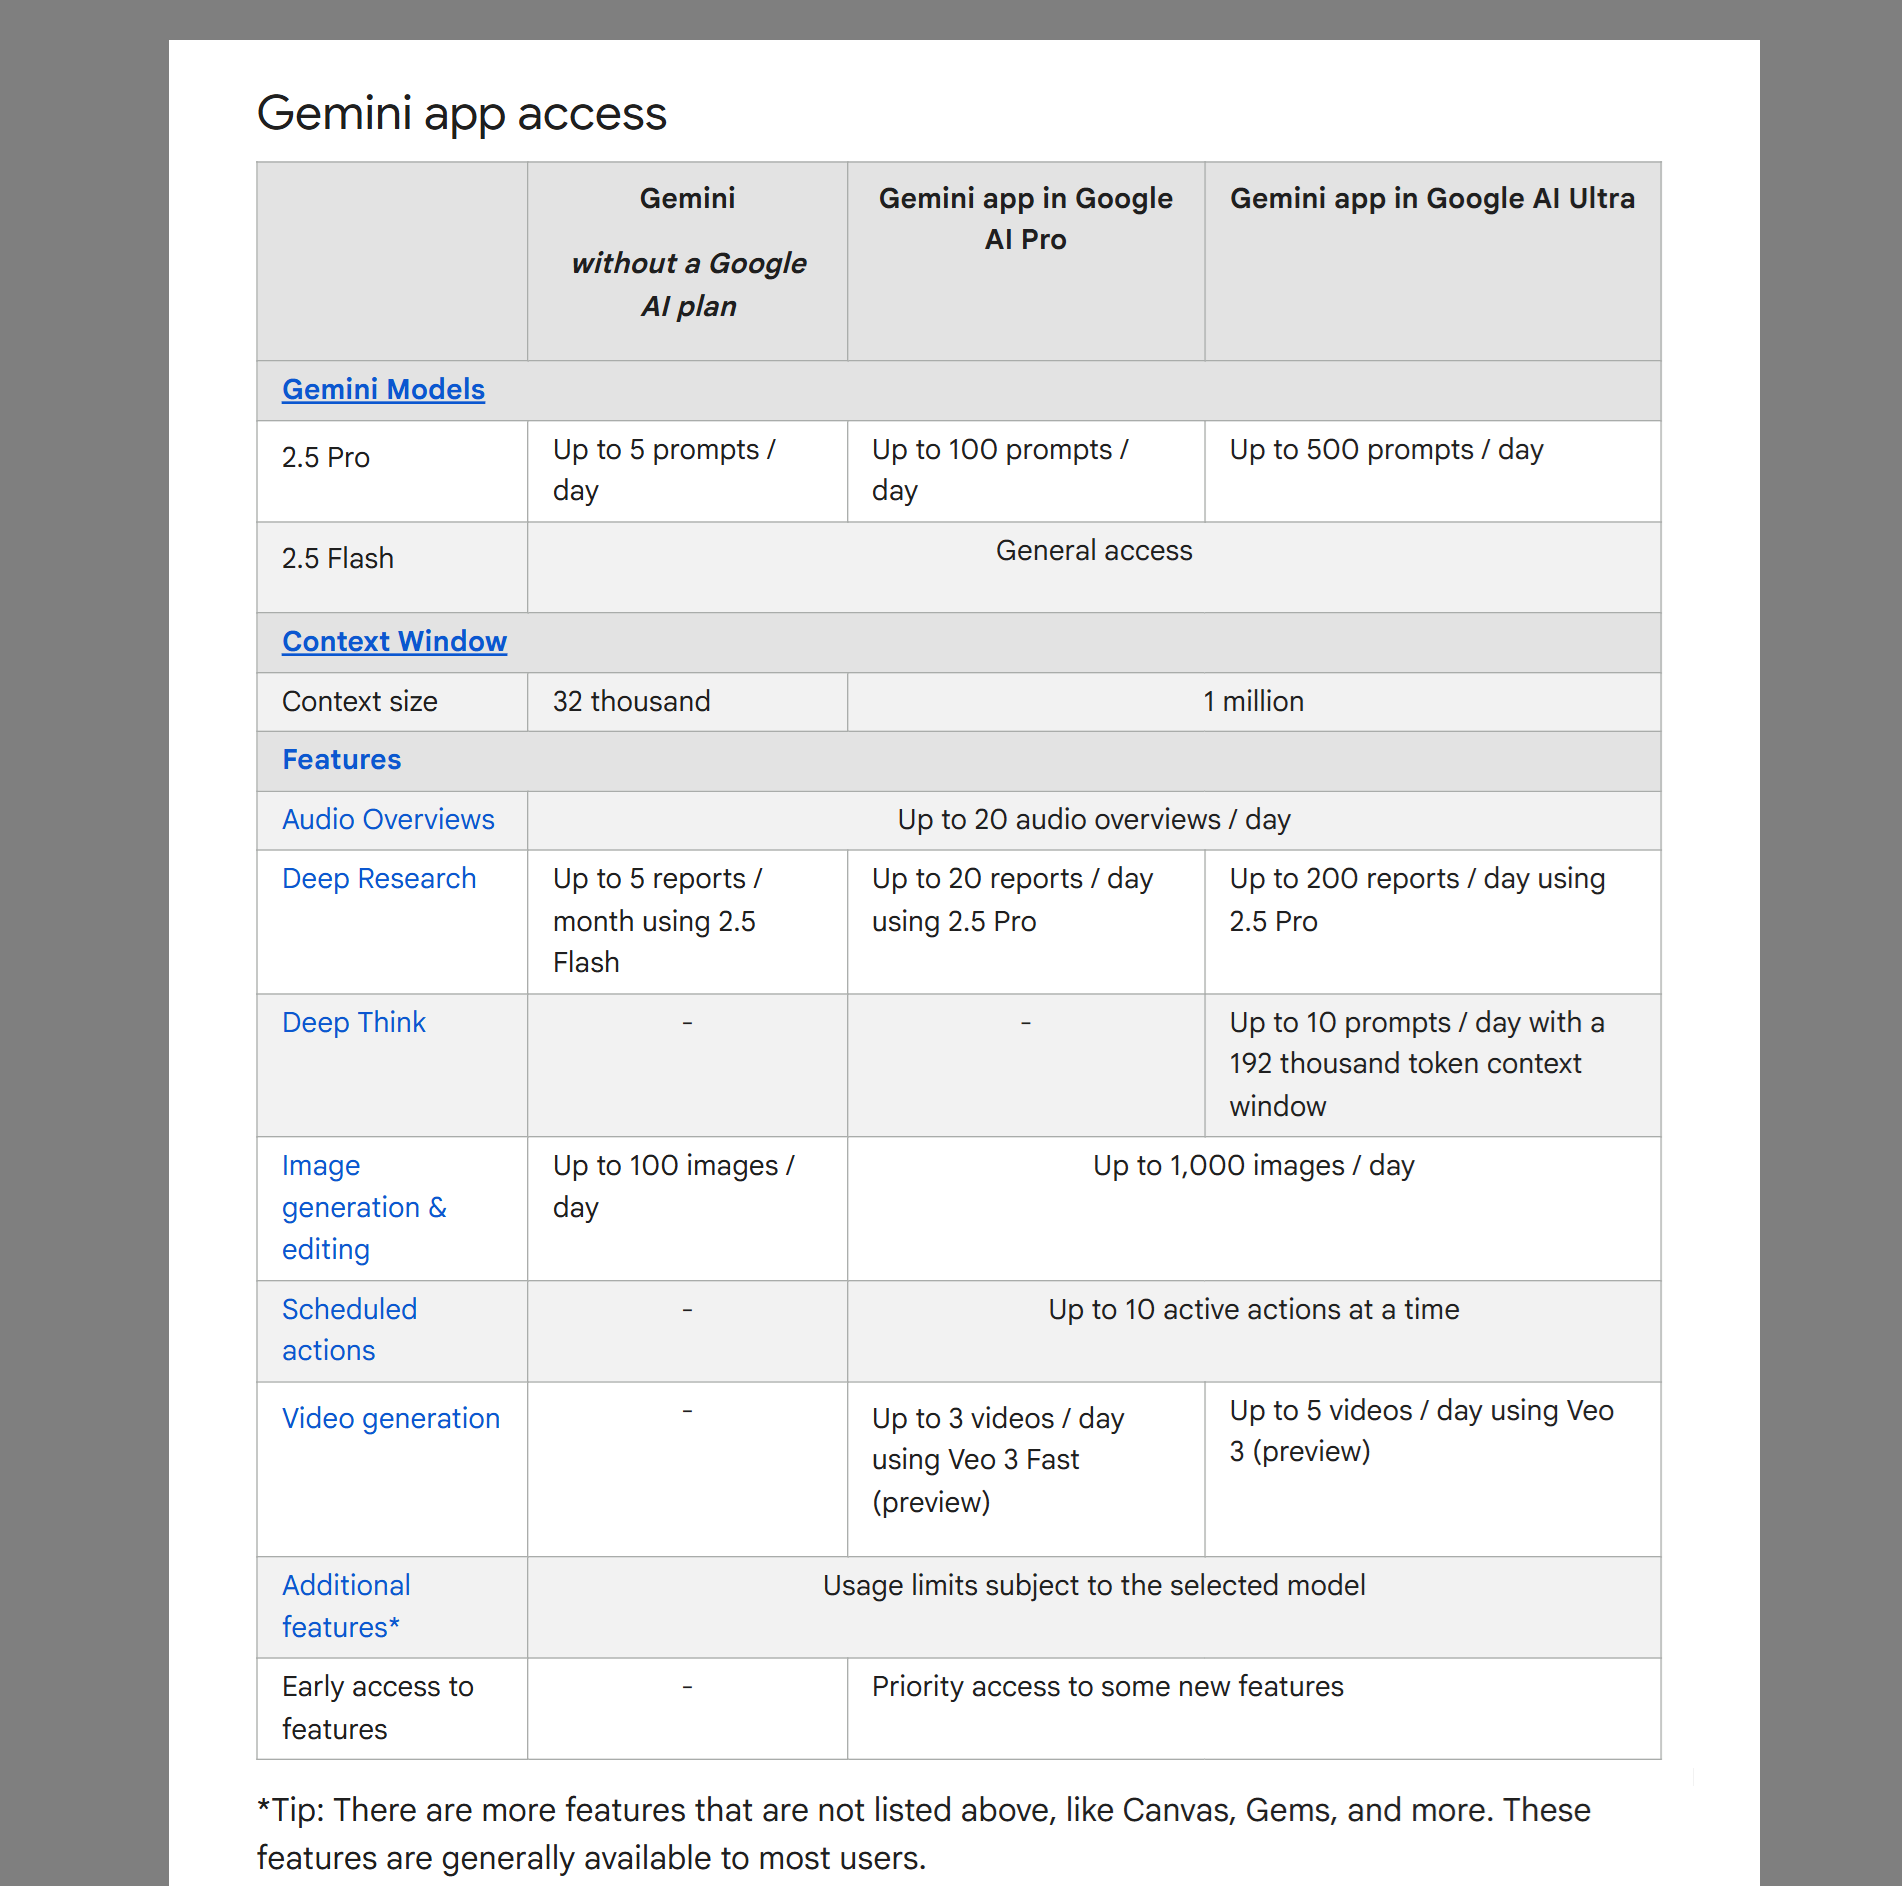Follow the Deep Research link
The height and width of the screenshot is (1886, 1902).
pos(379,878)
